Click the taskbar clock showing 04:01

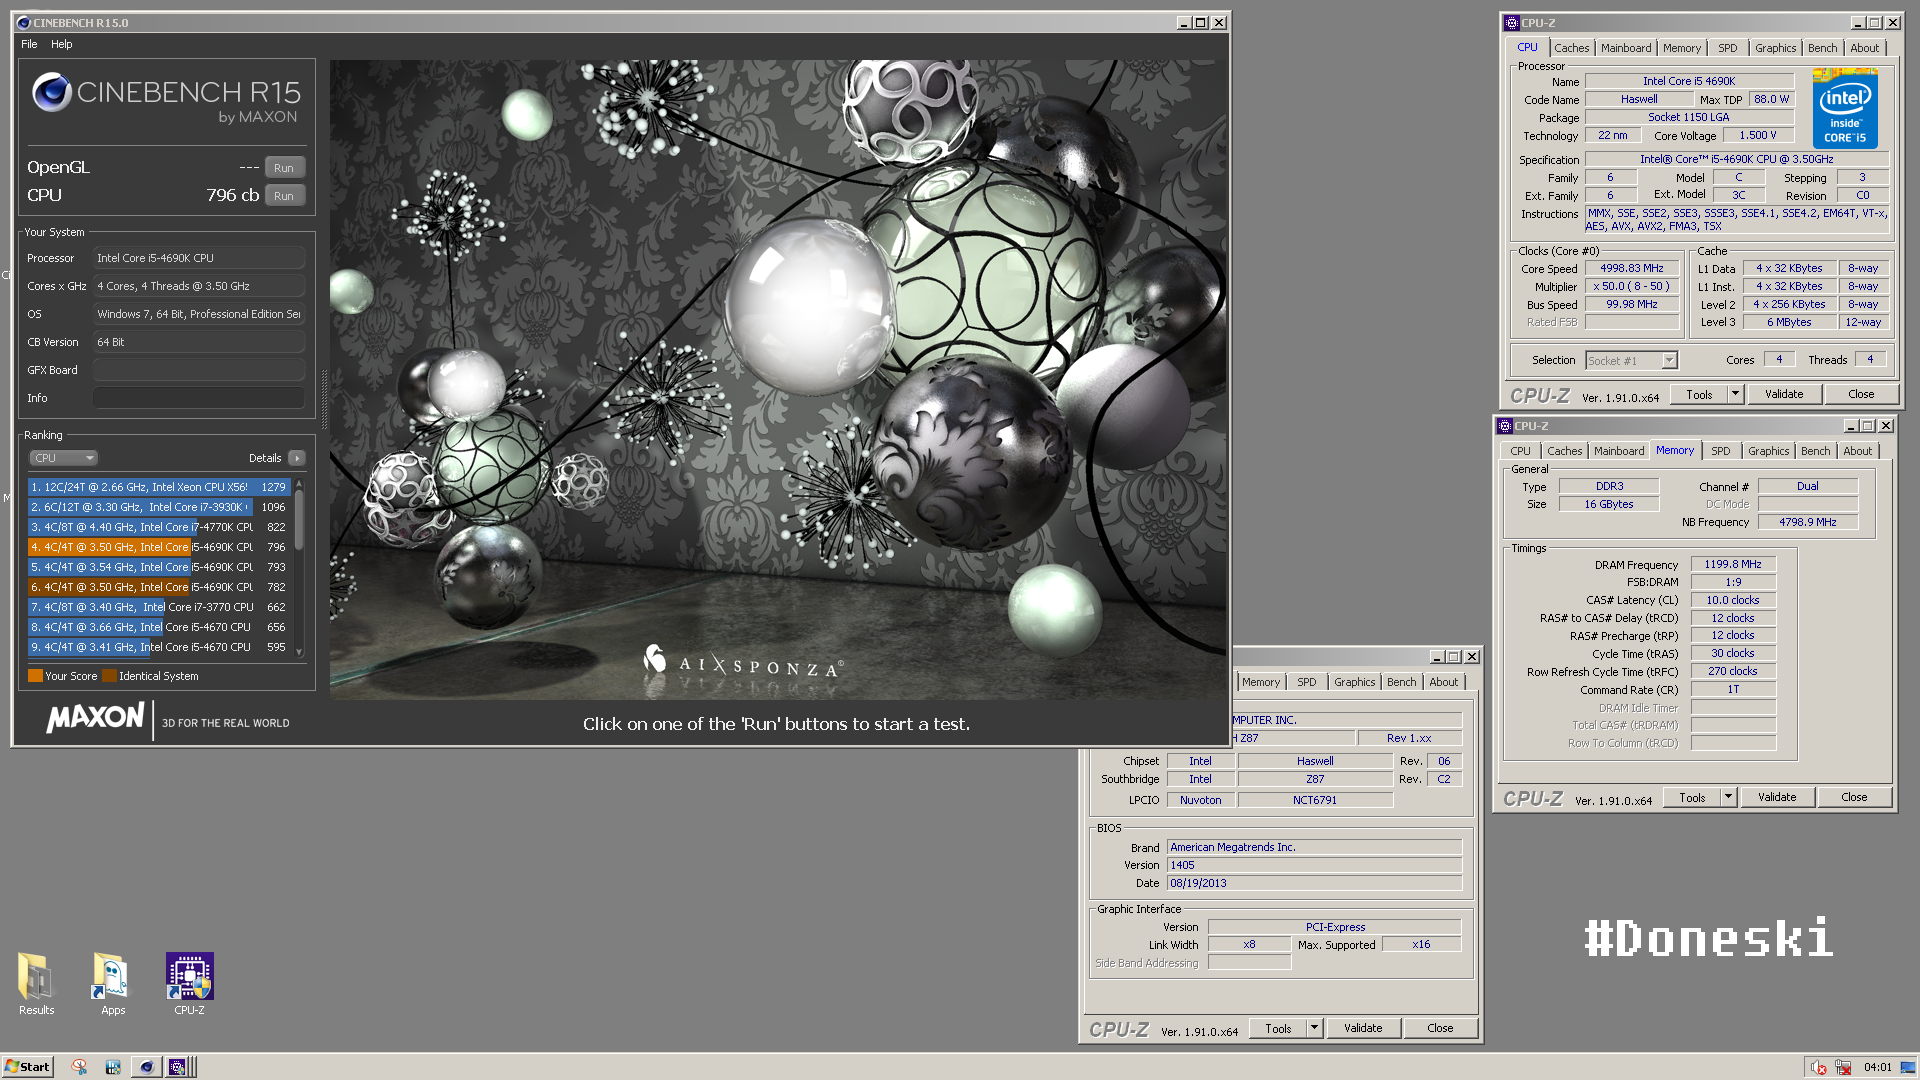pyautogui.click(x=1878, y=1067)
